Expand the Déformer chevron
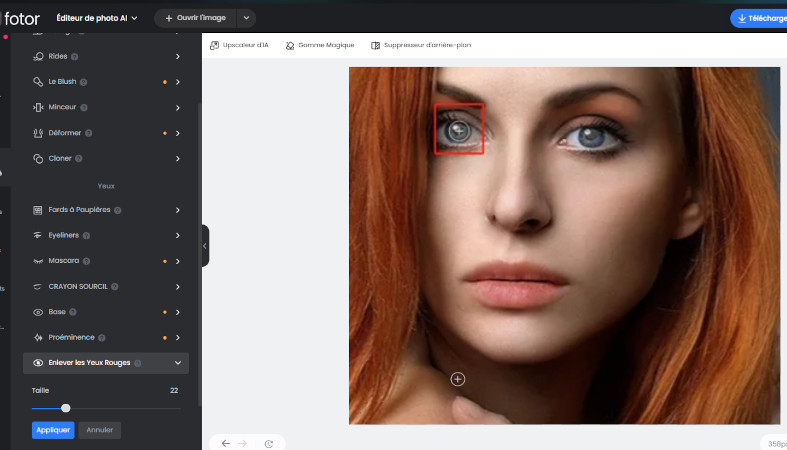Screen dimensions: 787x450 tap(178, 133)
